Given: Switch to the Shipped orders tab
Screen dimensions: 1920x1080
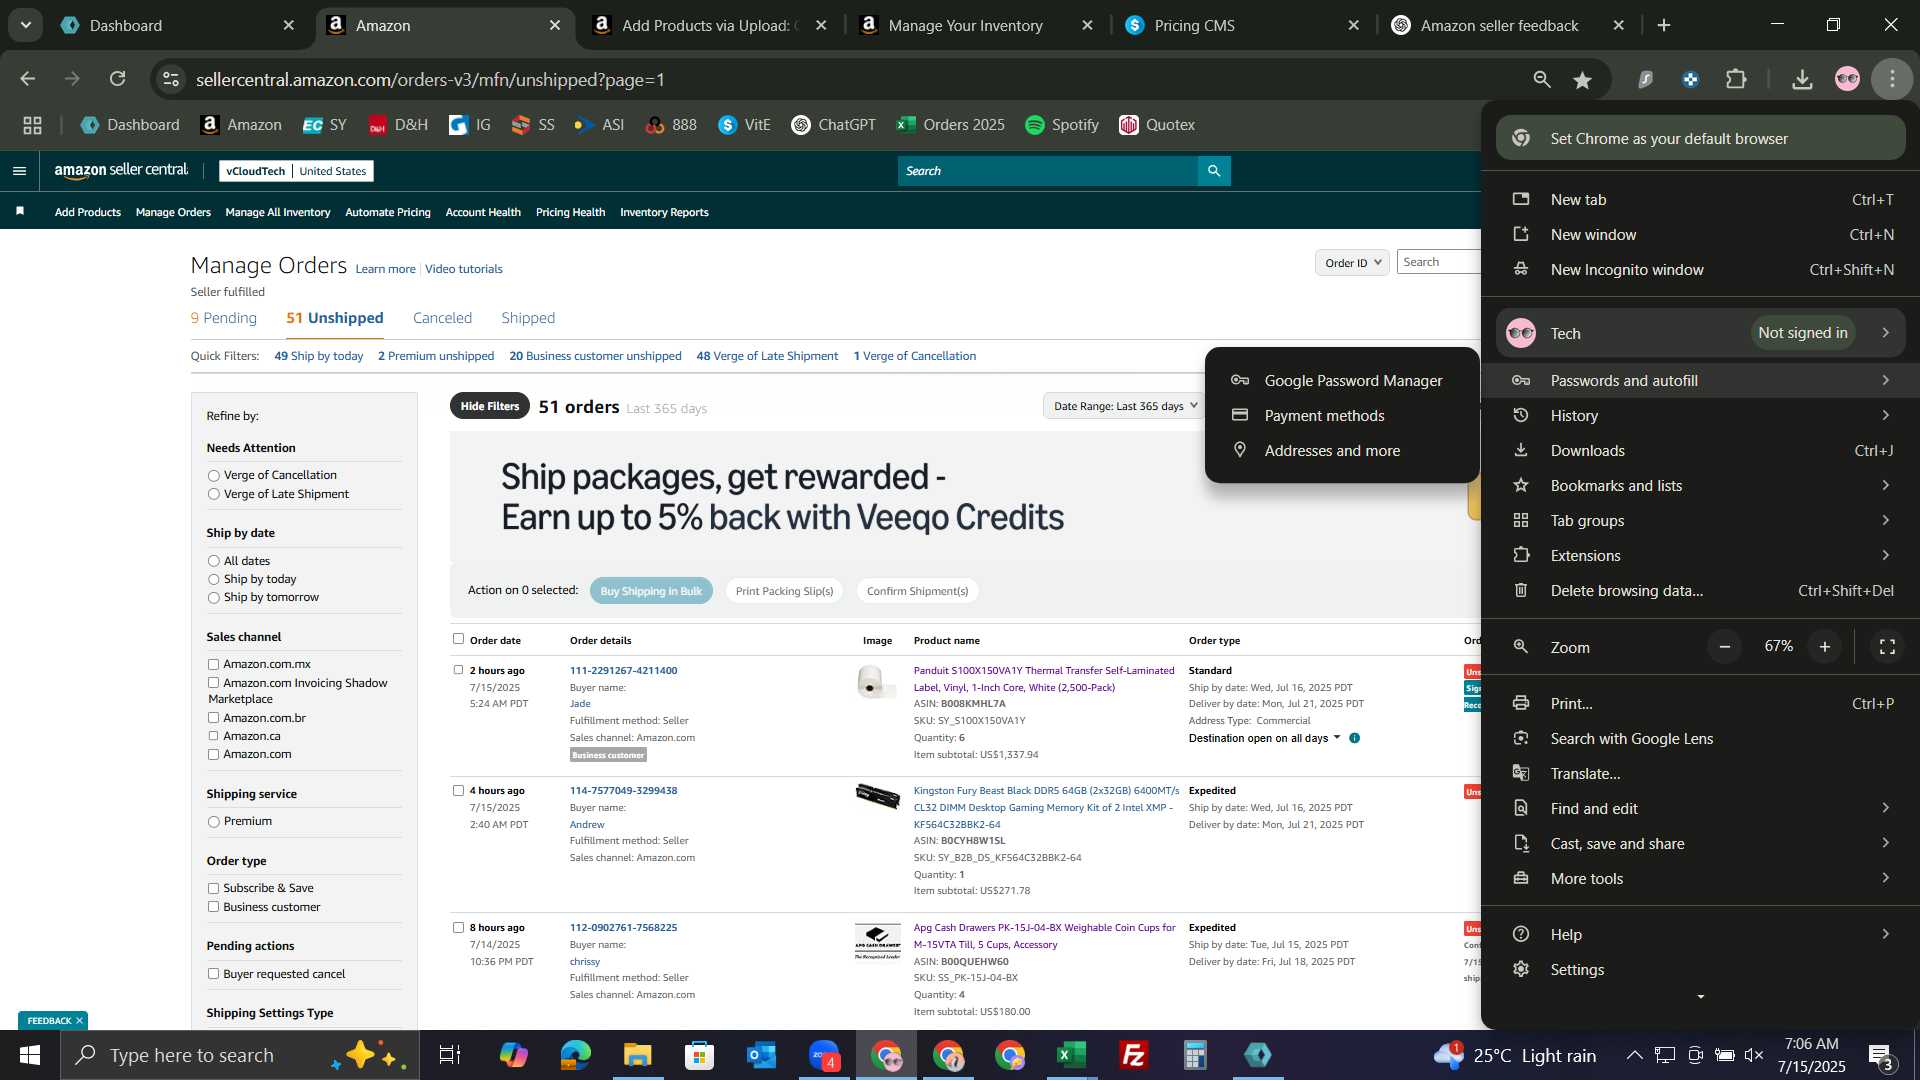Looking at the screenshot, I should 528,318.
